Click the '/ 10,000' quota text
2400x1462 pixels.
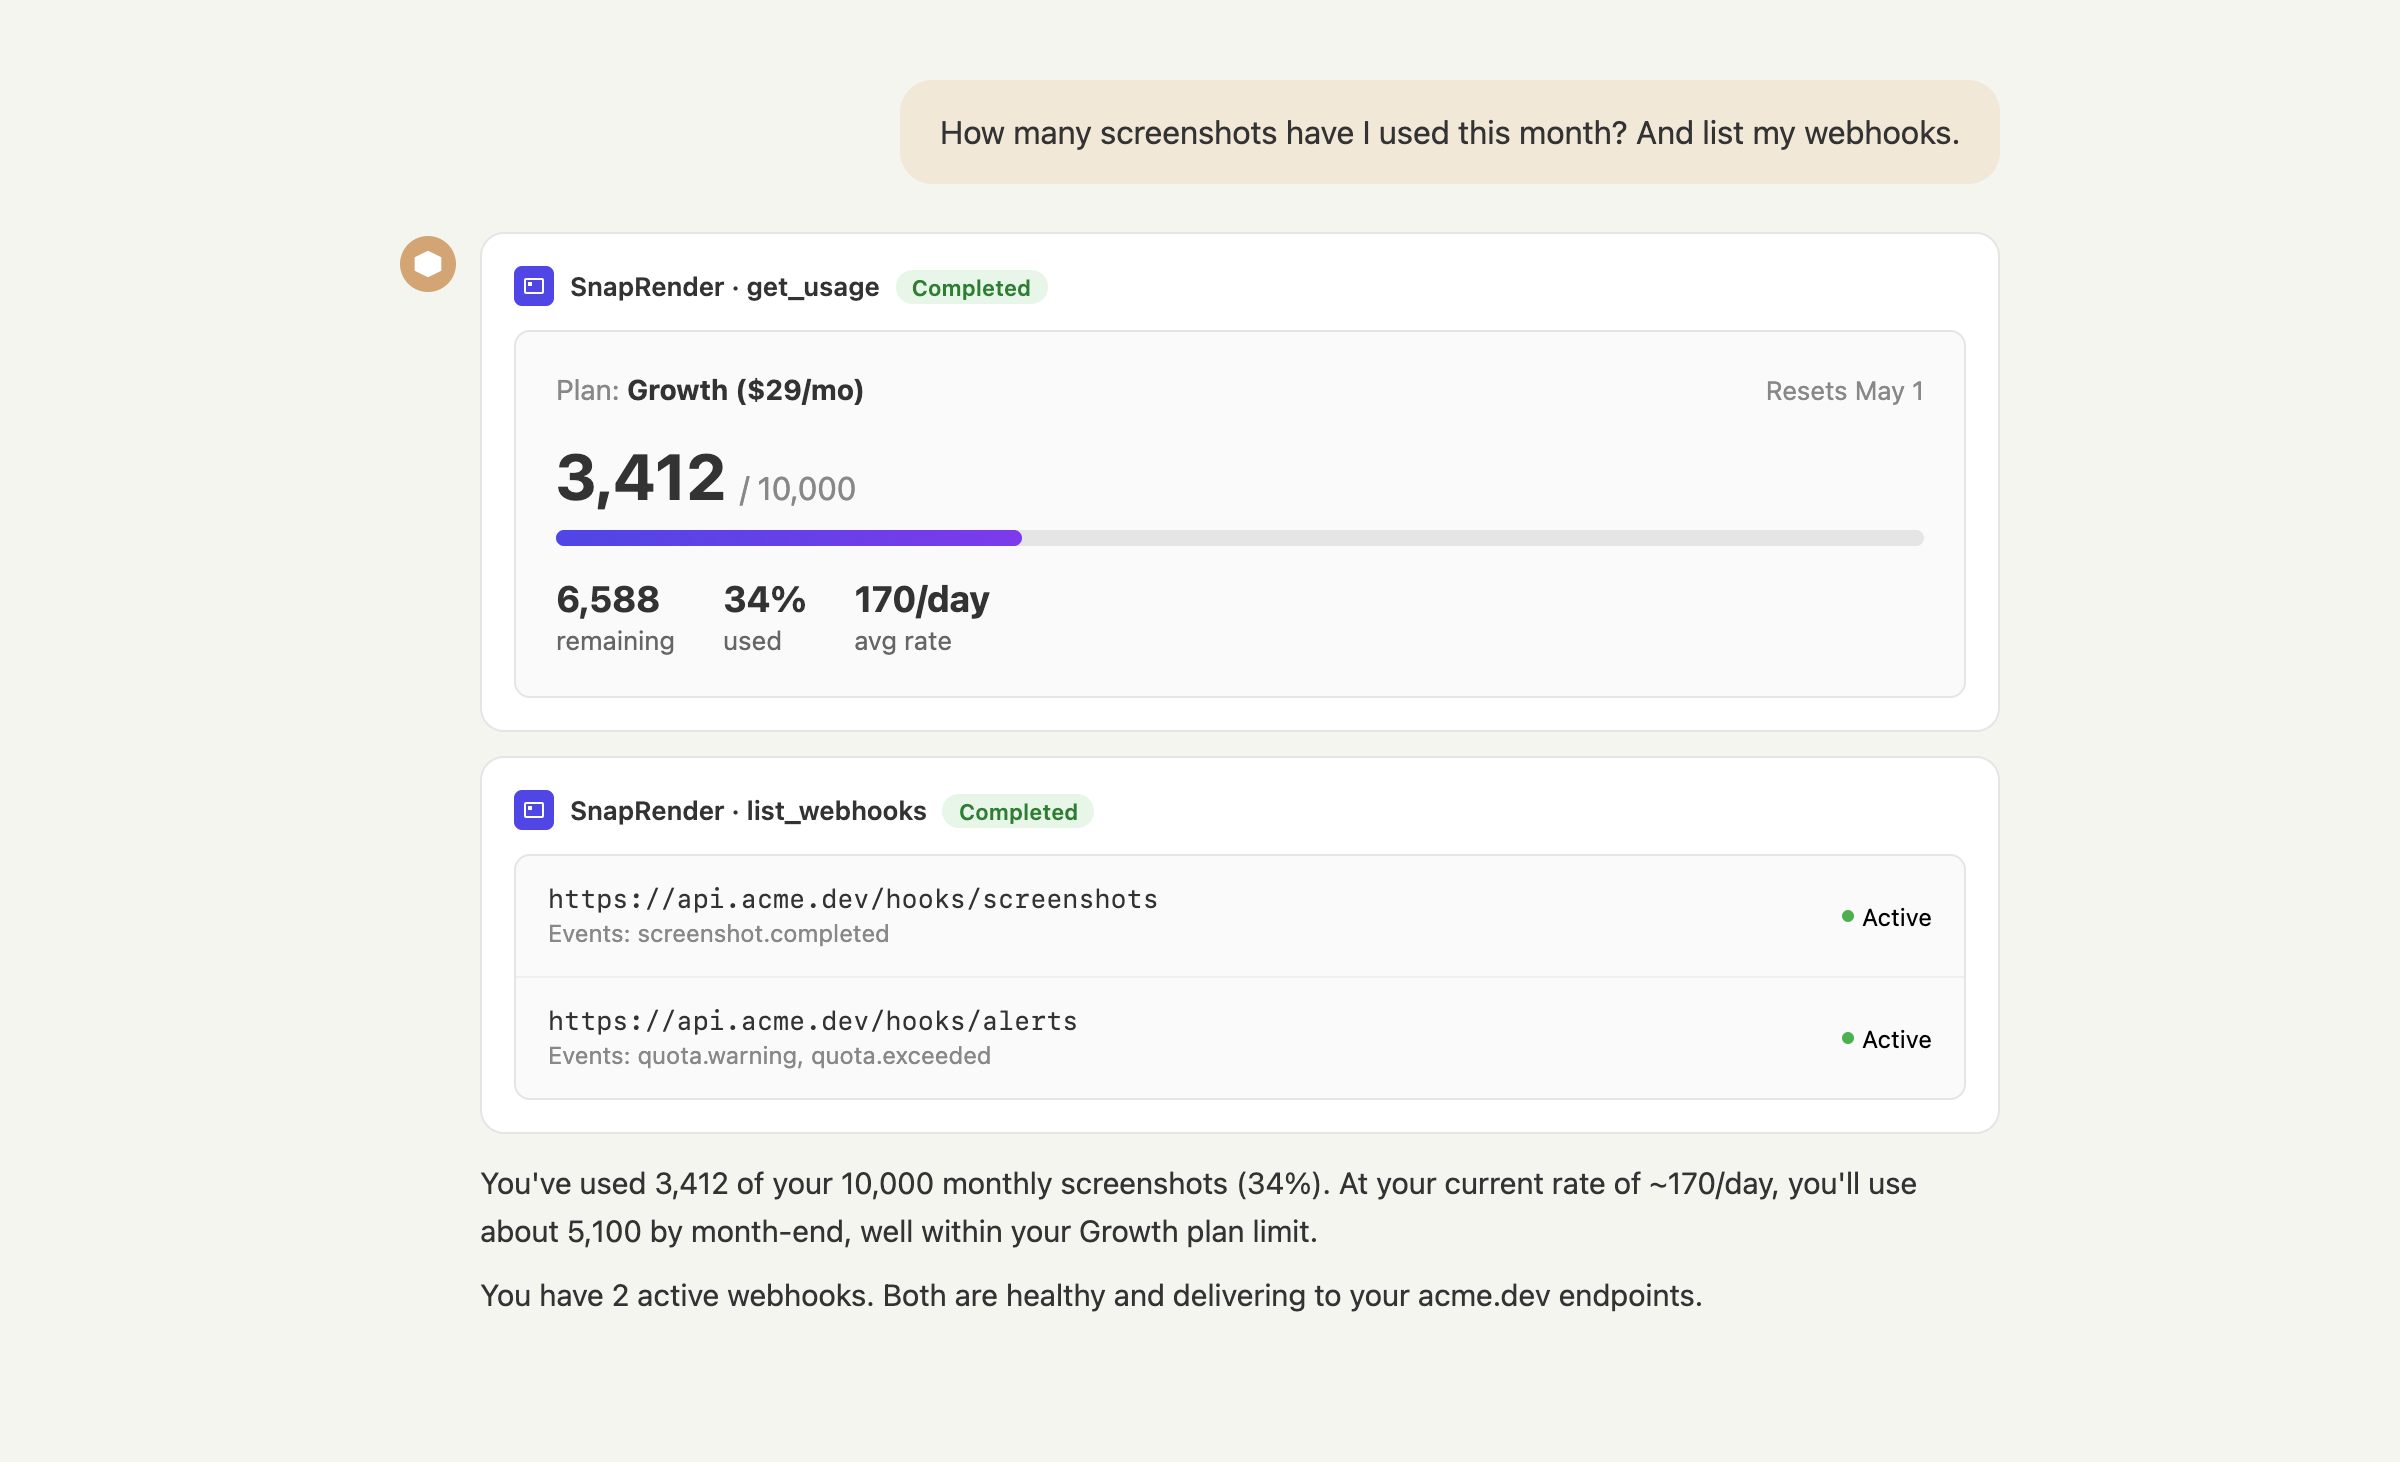point(798,489)
